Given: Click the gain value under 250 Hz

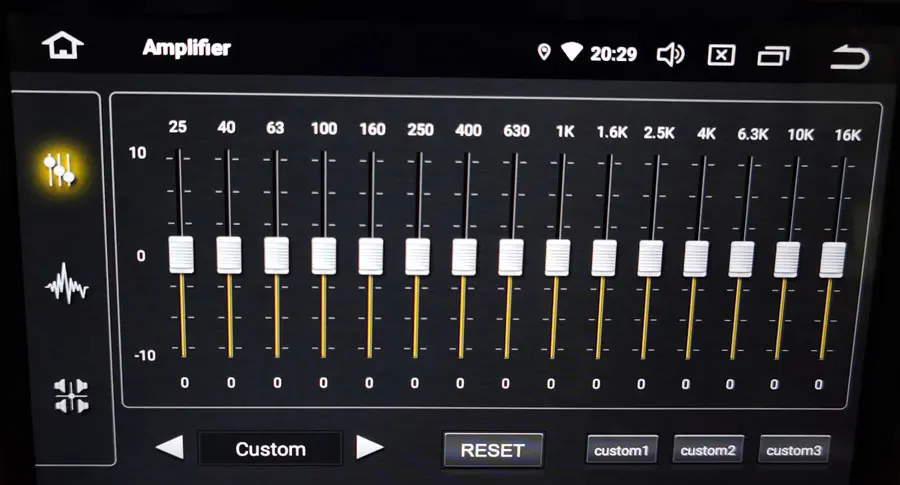Looking at the screenshot, I should pyautogui.click(x=414, y=383).
